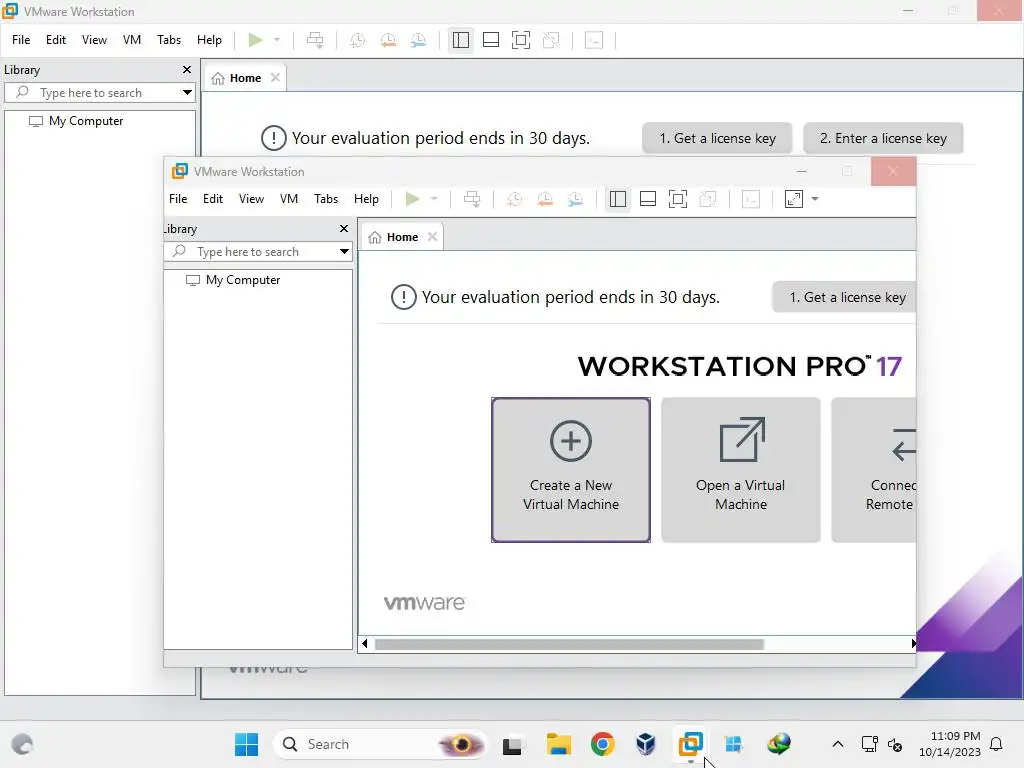Close Home tab in back window

pyautogui.click(x=276, y=78)
